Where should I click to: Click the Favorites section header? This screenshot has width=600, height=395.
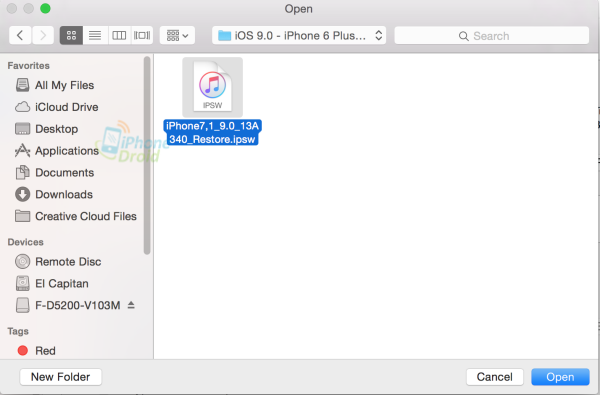coord(28,65)
